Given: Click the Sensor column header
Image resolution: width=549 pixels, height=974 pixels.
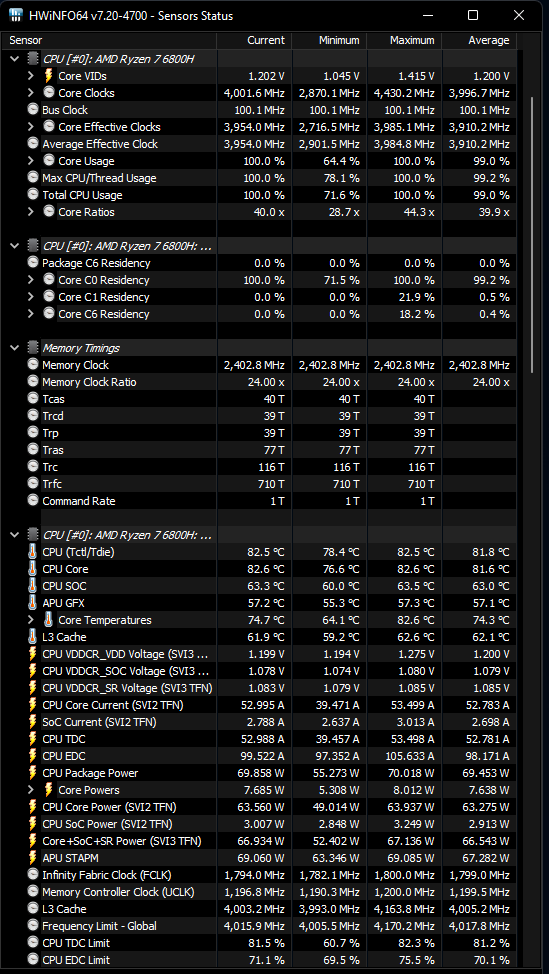Looking at the screenshot, I should 111,40.
